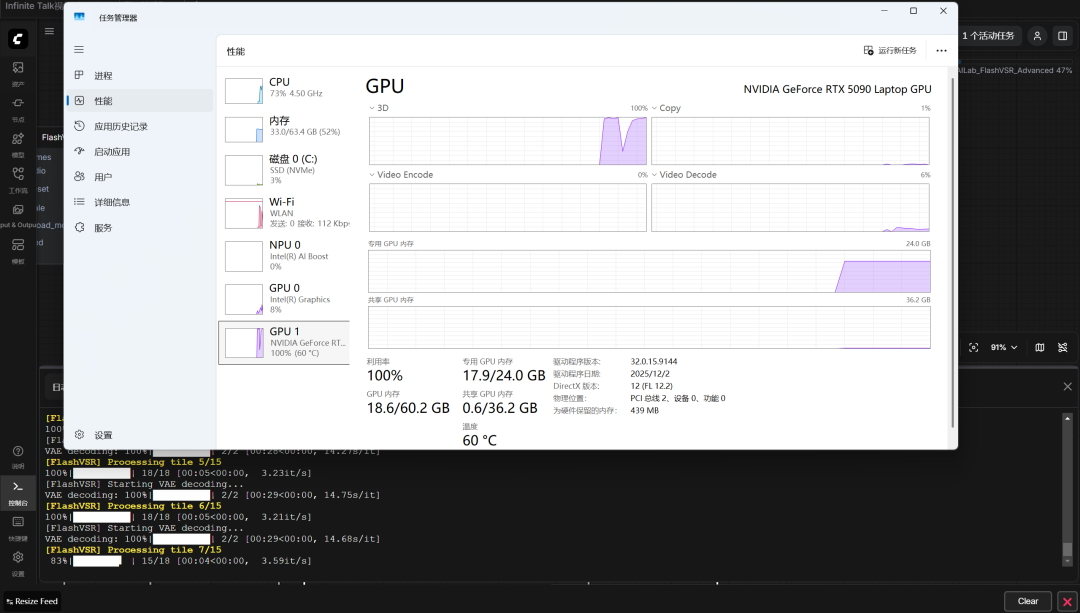Click the ComfyUI console scrollbar
The width and height of the screenshot is (1080, 613).
point(1067,489)
